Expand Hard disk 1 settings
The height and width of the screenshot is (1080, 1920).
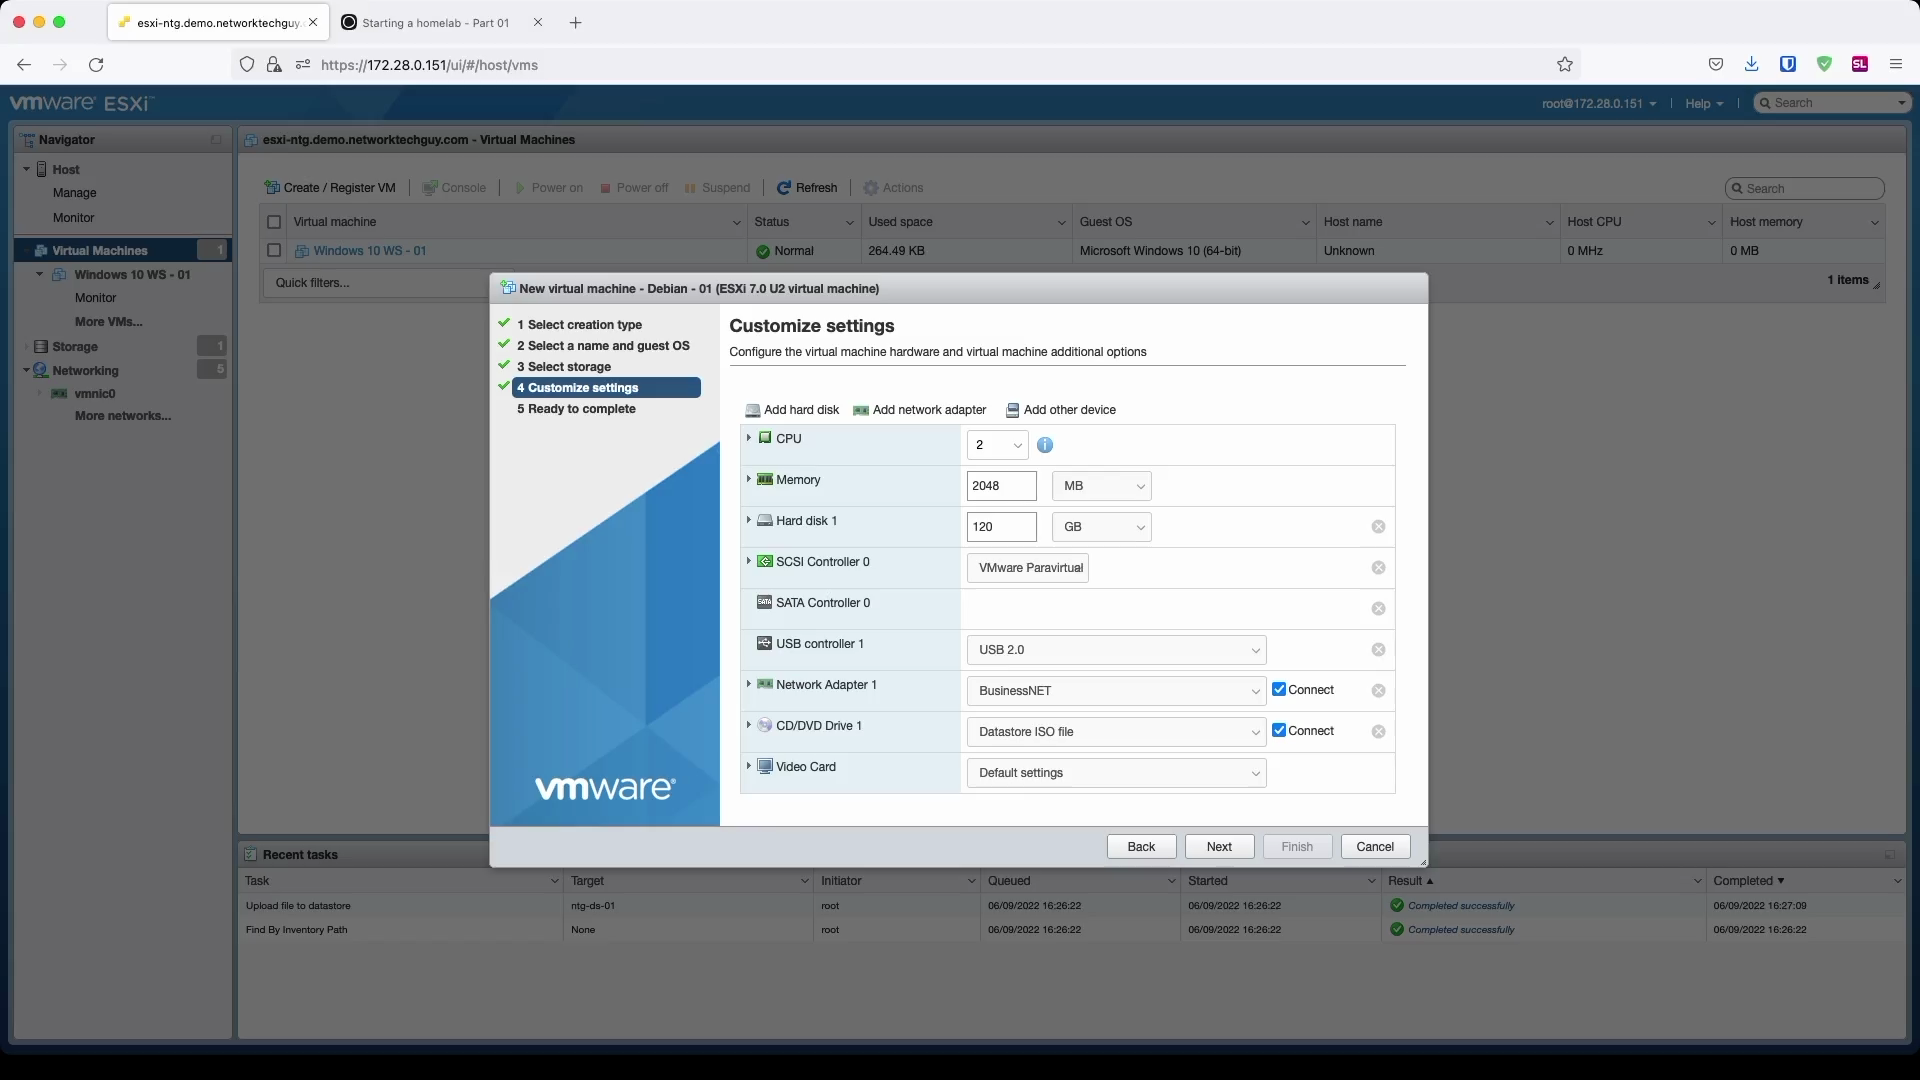pos(748,520)
